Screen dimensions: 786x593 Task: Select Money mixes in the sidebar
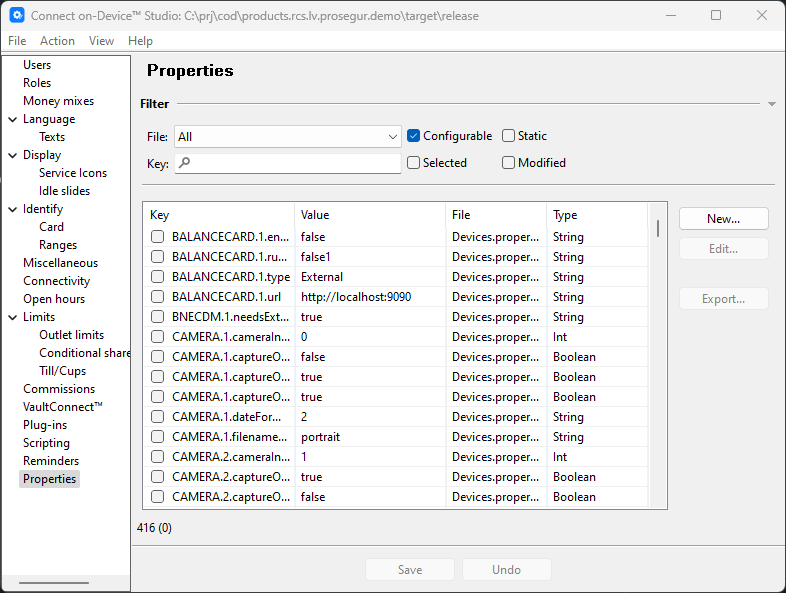tap(59, 101)
